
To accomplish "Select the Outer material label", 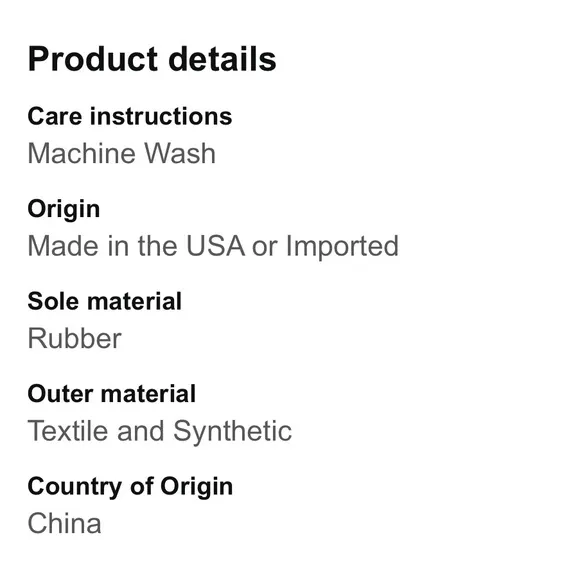I will [x=112, y=394].
